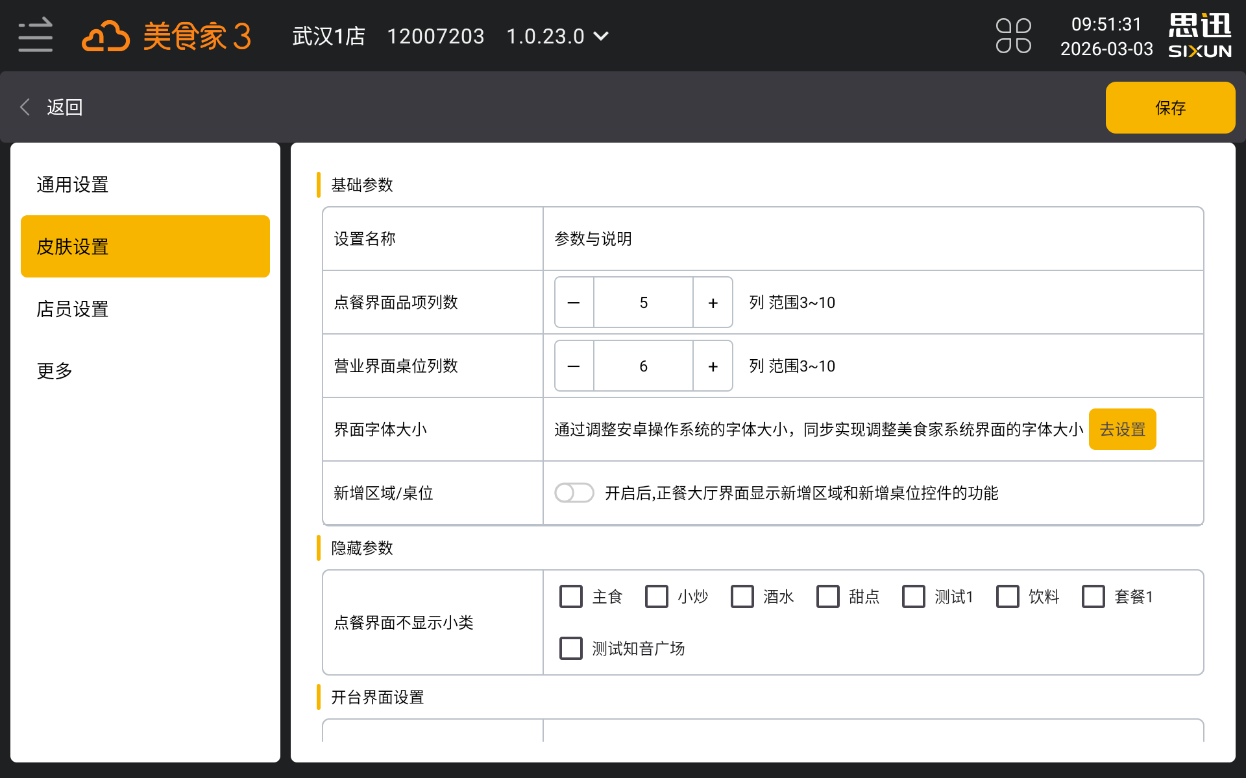Expand the version dropdown next to 1.0.23.0
Screen dimensions: 1246x778
[601, 37]
